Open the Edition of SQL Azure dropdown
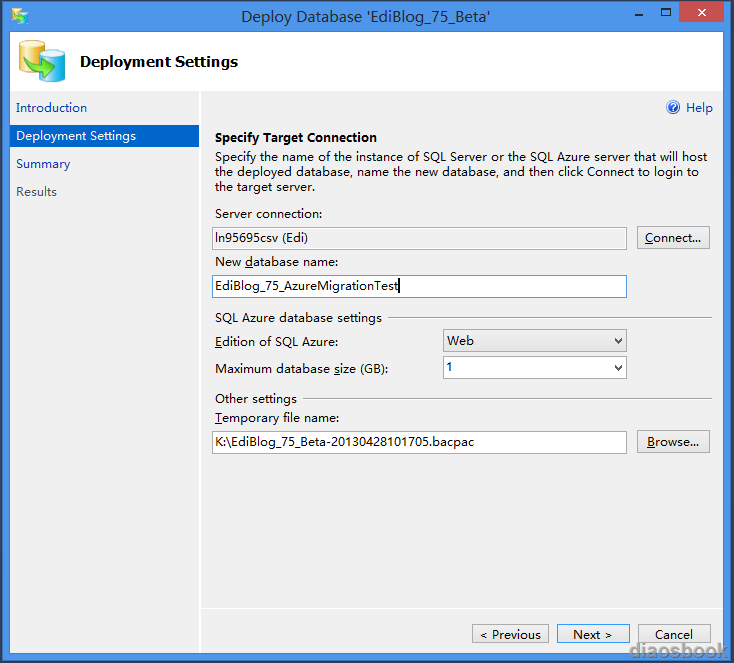This screenshot has width=734, height=663. point(535,341)
